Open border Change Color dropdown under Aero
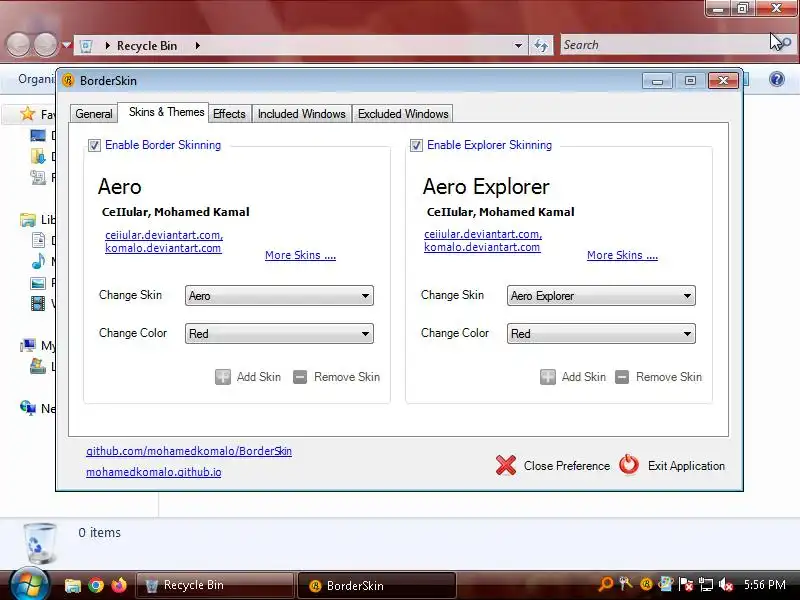Image resolution: width=800 pixels, height=600 pixels. pyautogui.click(x=279, y=334)
